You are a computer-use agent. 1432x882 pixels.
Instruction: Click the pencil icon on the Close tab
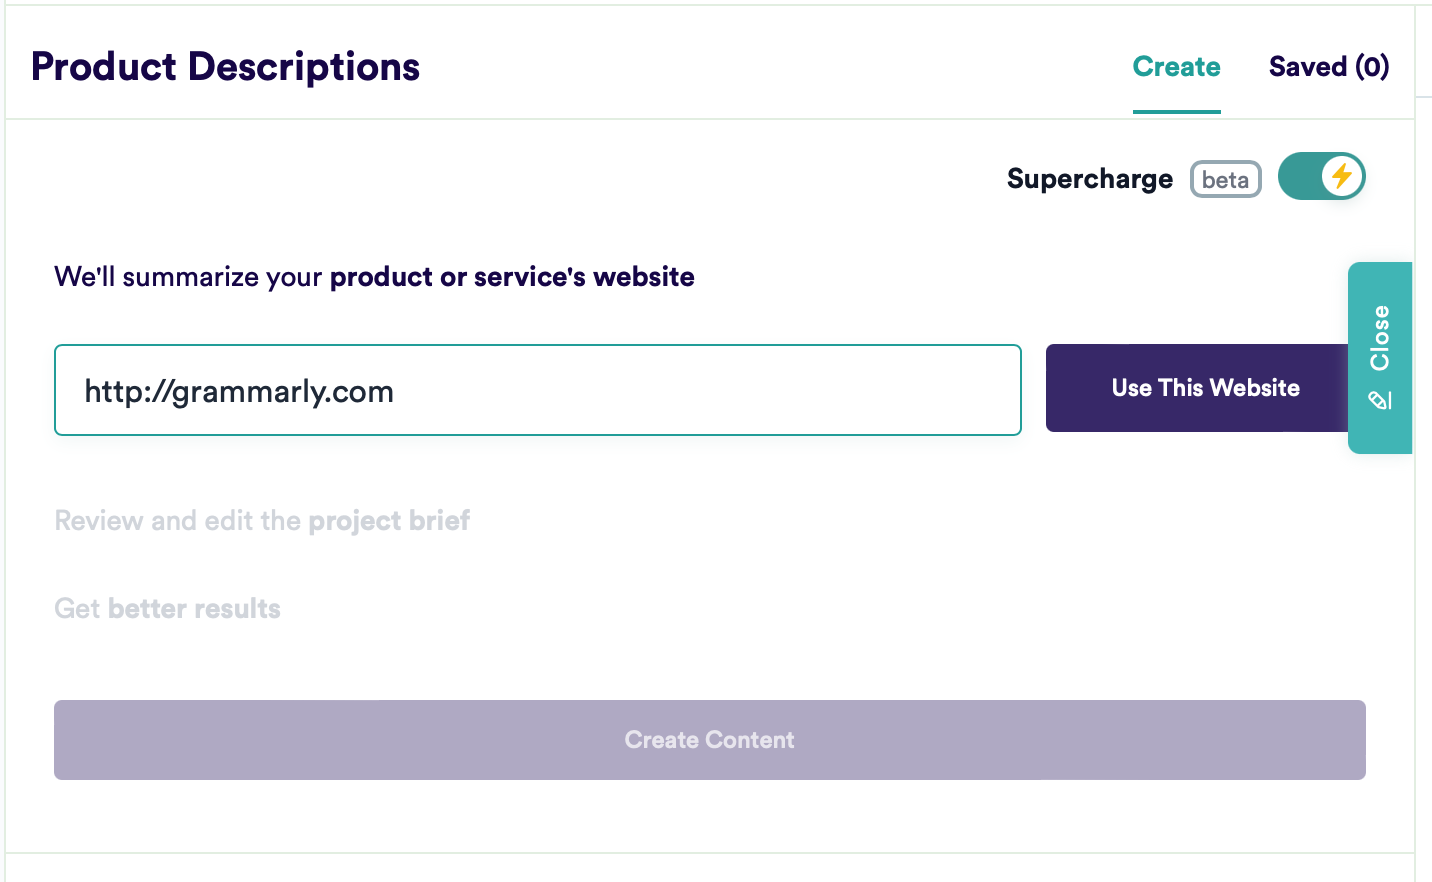1380,401
